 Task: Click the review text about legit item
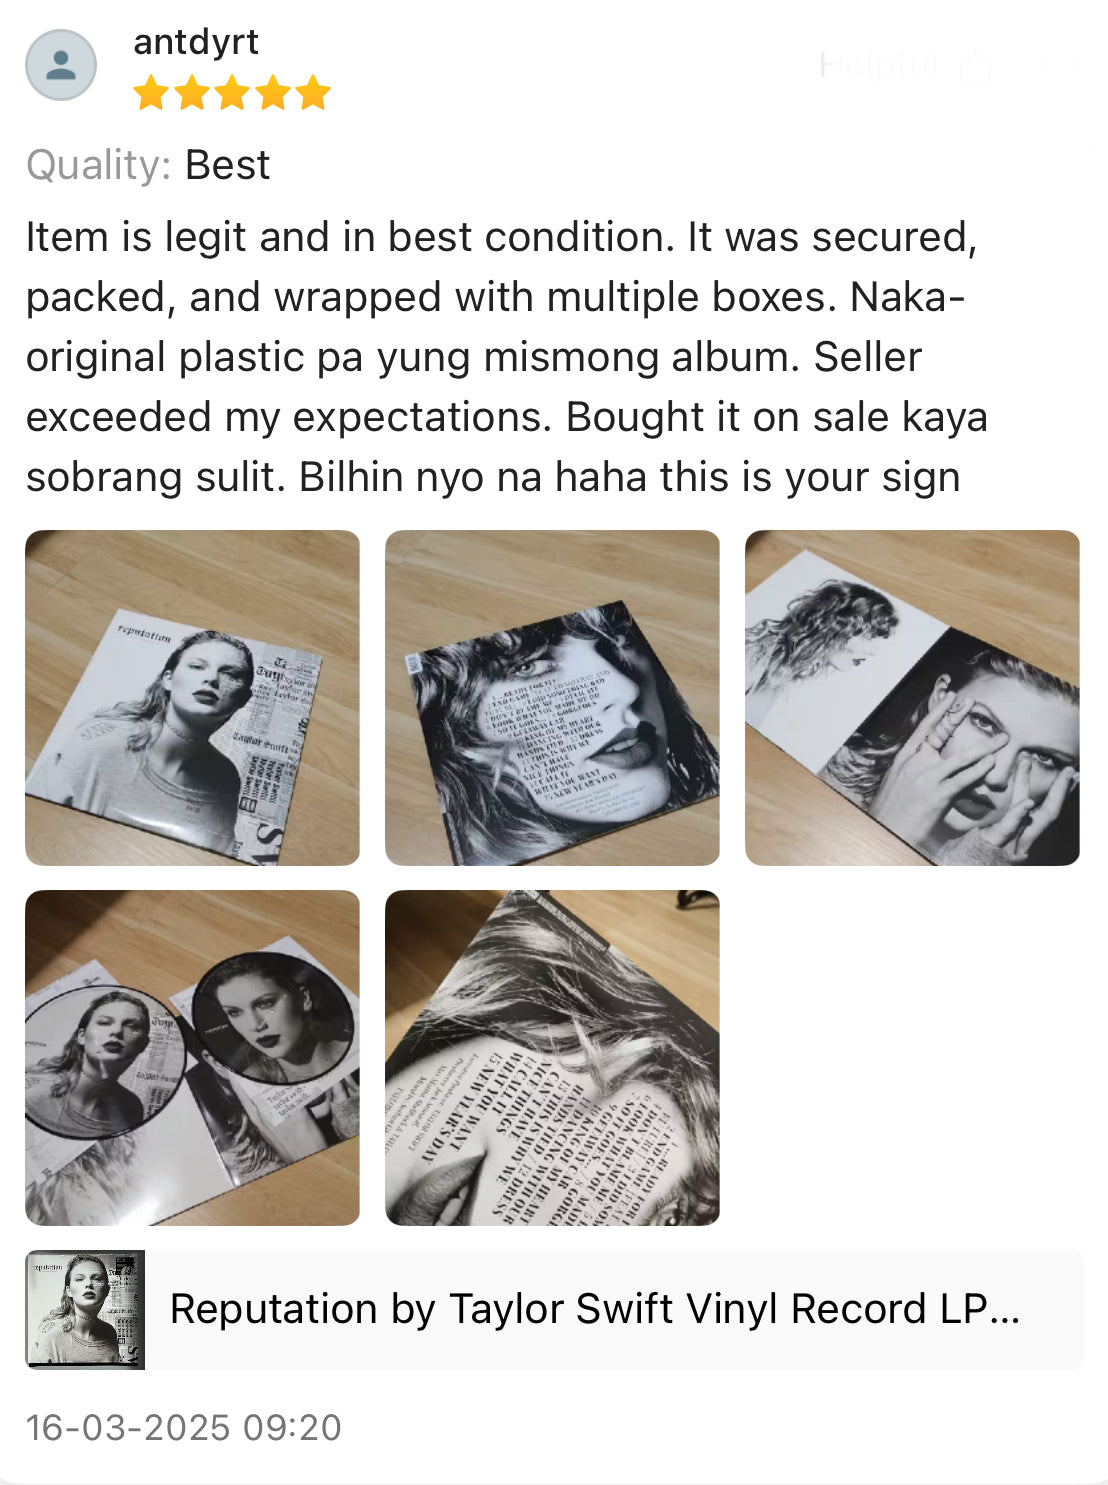[x=506, y=357]
